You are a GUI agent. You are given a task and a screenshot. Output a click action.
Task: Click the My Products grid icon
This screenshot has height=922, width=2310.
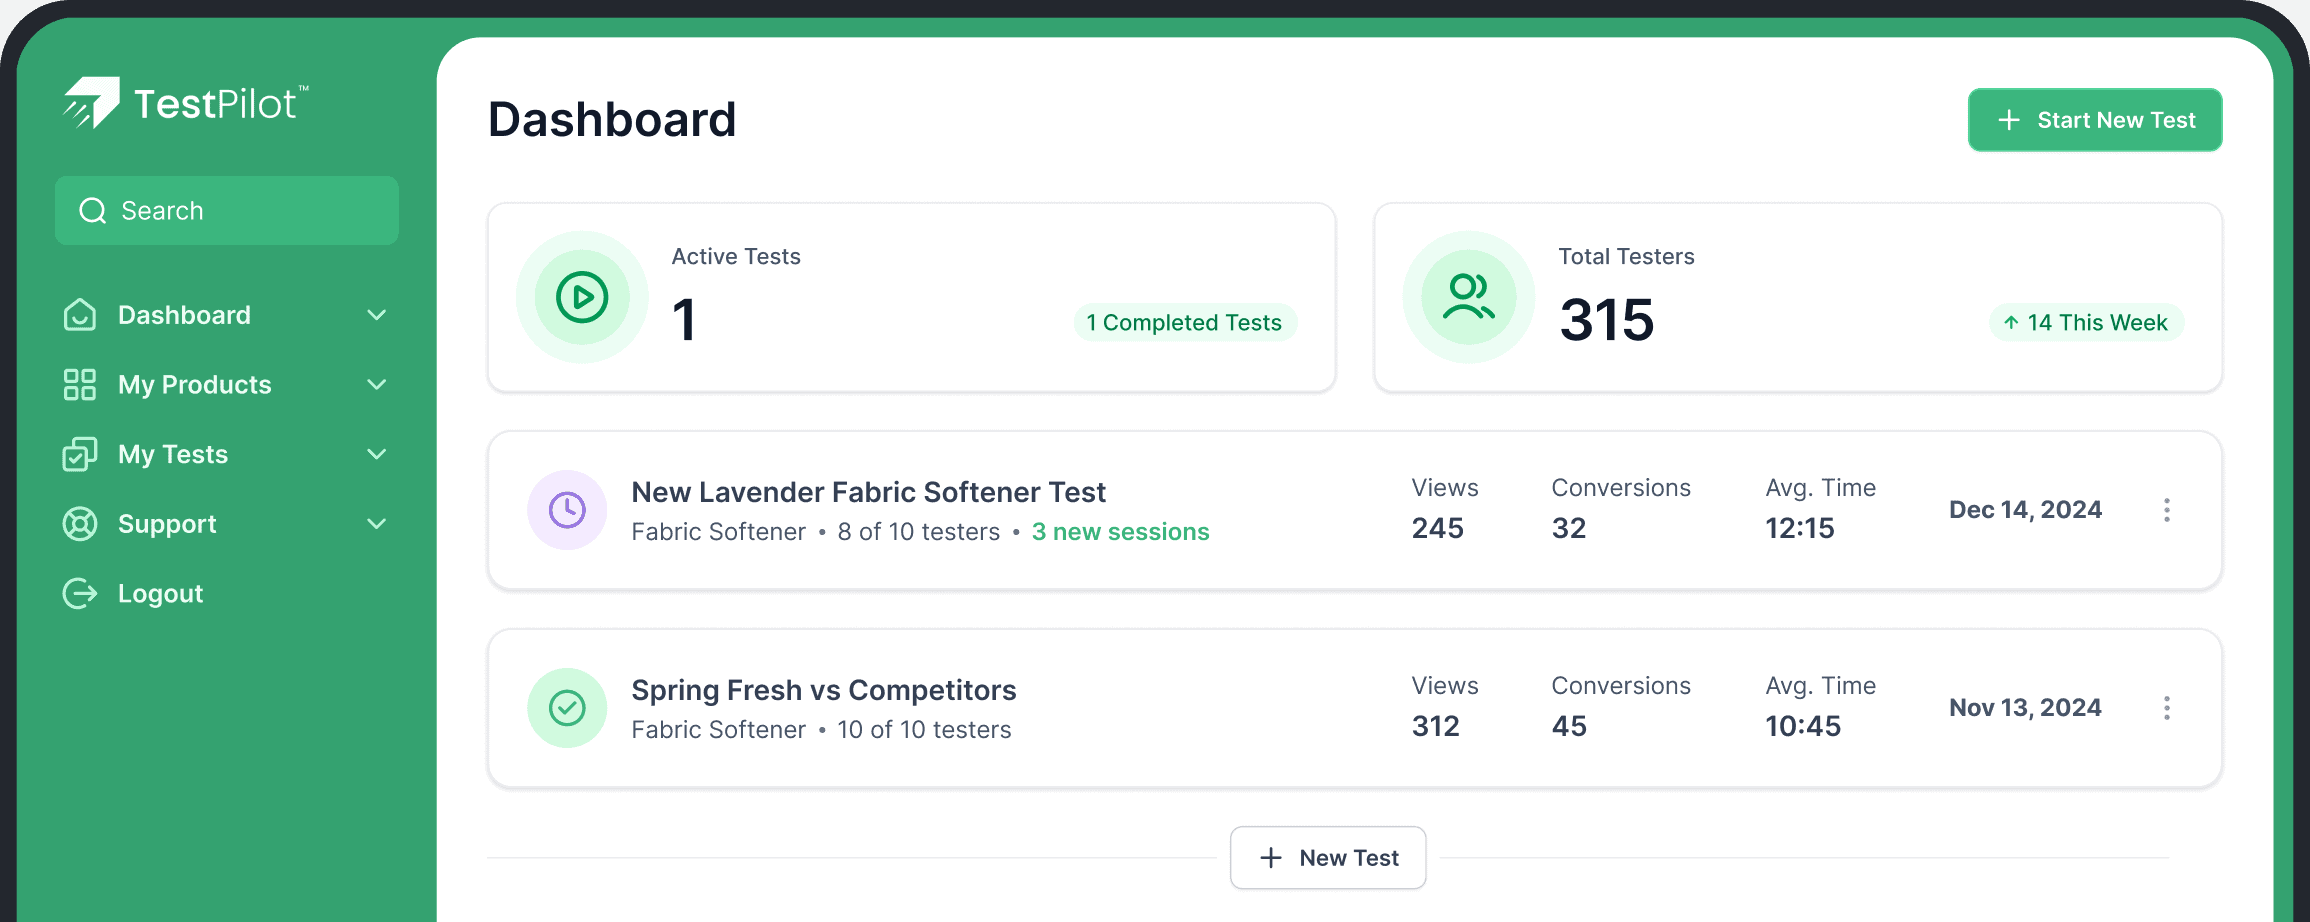[x=80, y=384]
